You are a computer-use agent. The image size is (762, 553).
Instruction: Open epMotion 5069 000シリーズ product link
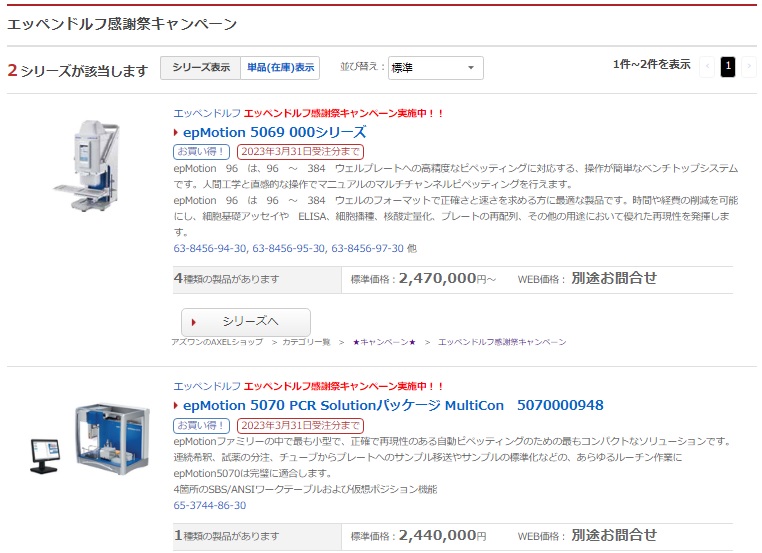[x=275, y=132]
